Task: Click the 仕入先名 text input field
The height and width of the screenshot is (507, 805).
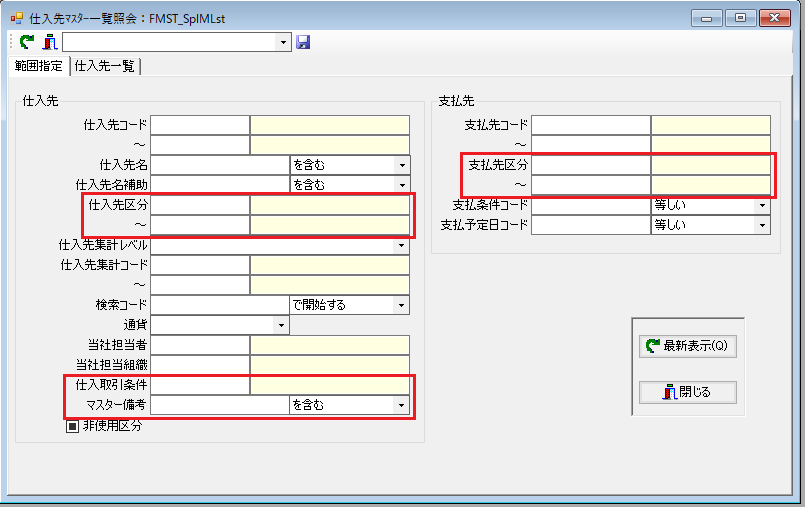Action: pos(220,165)
